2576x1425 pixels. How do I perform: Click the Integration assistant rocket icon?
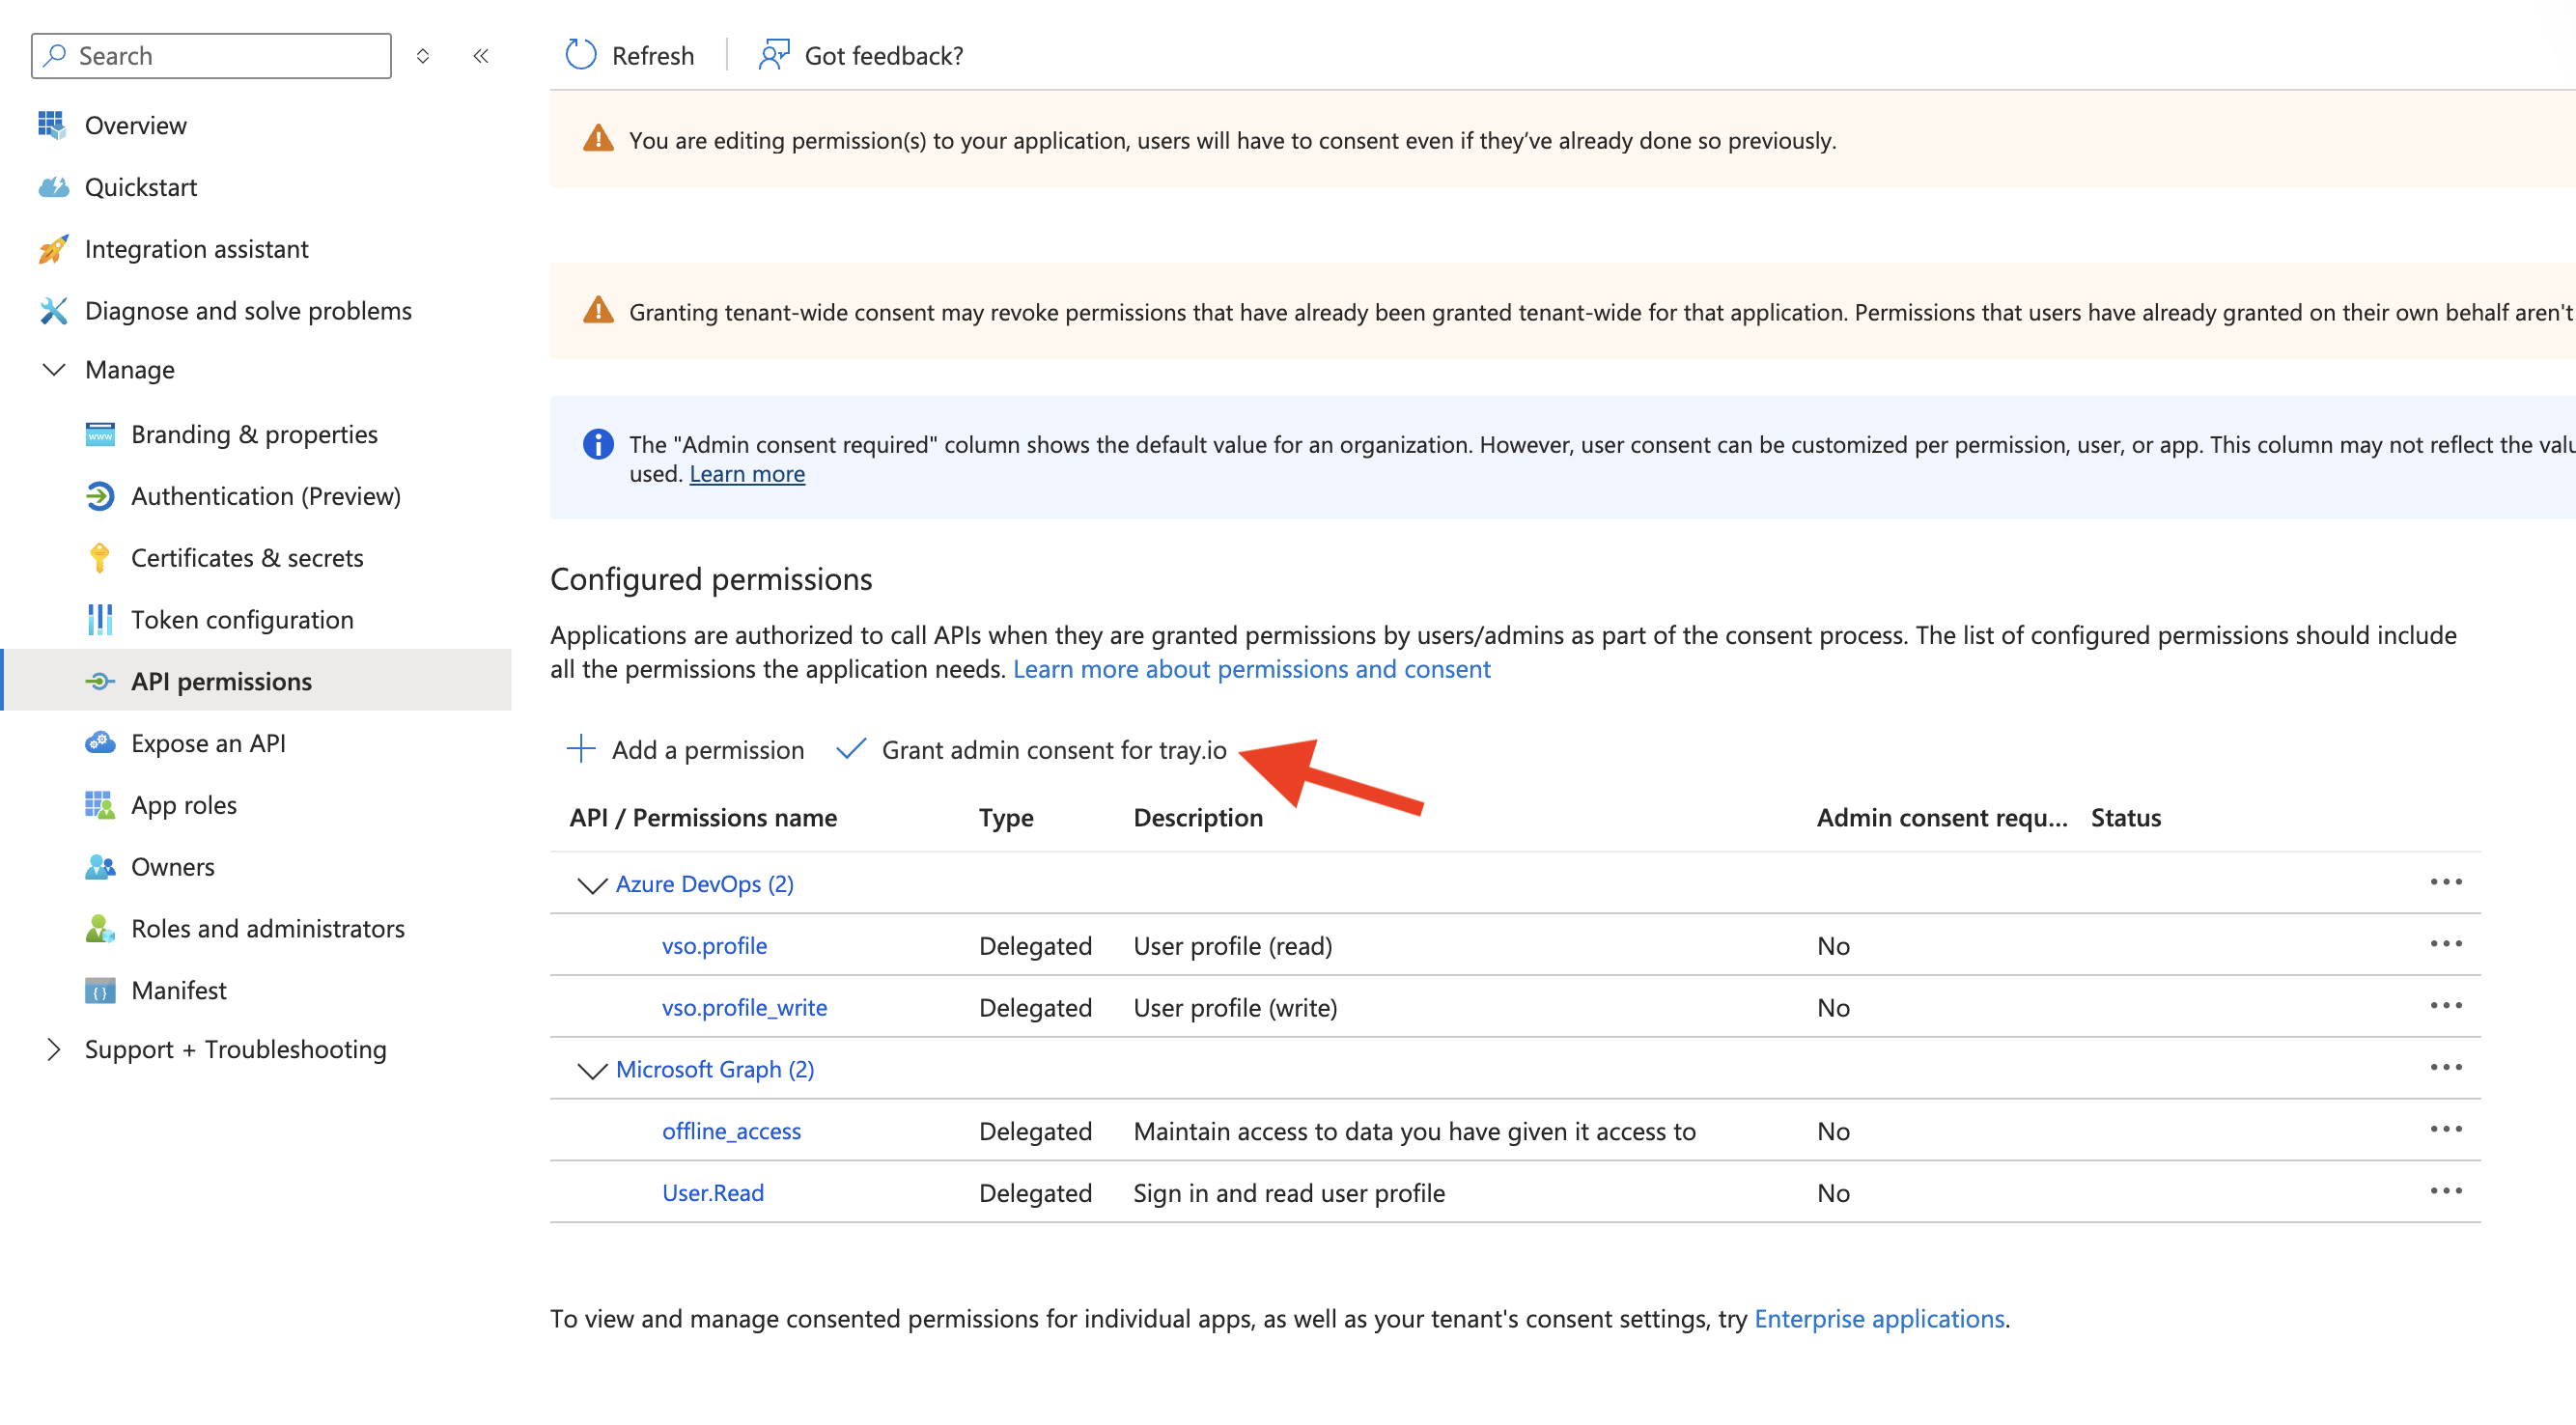point(53,249)
